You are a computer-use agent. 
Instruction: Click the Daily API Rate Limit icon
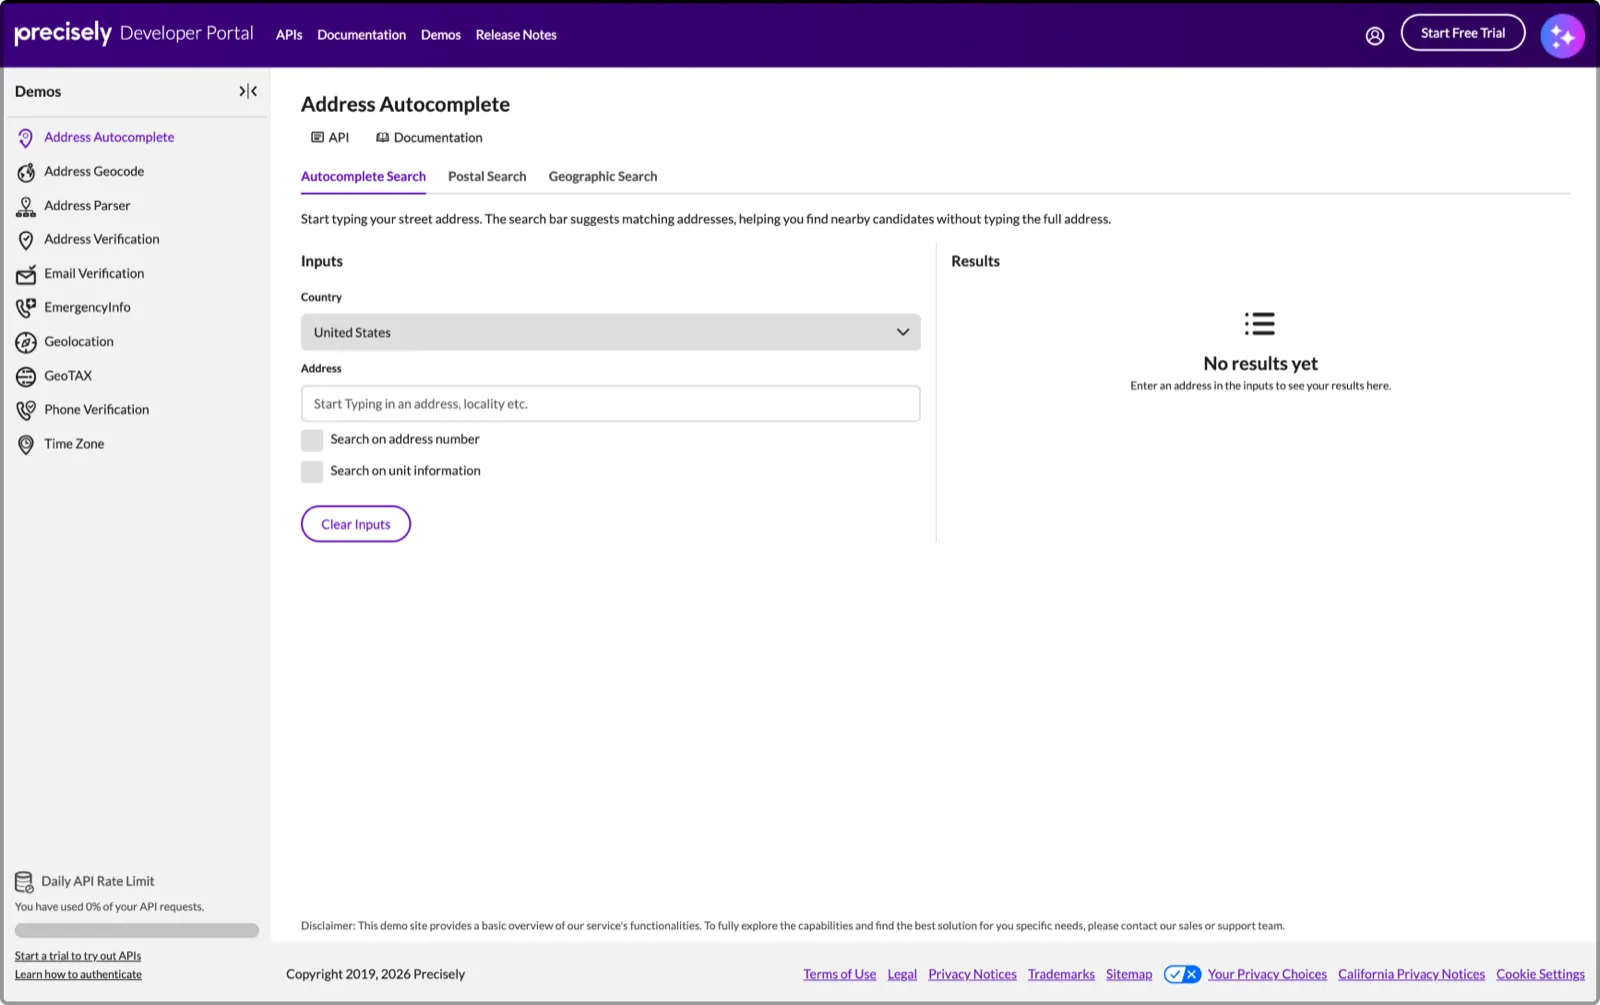[x=24, y=881]
